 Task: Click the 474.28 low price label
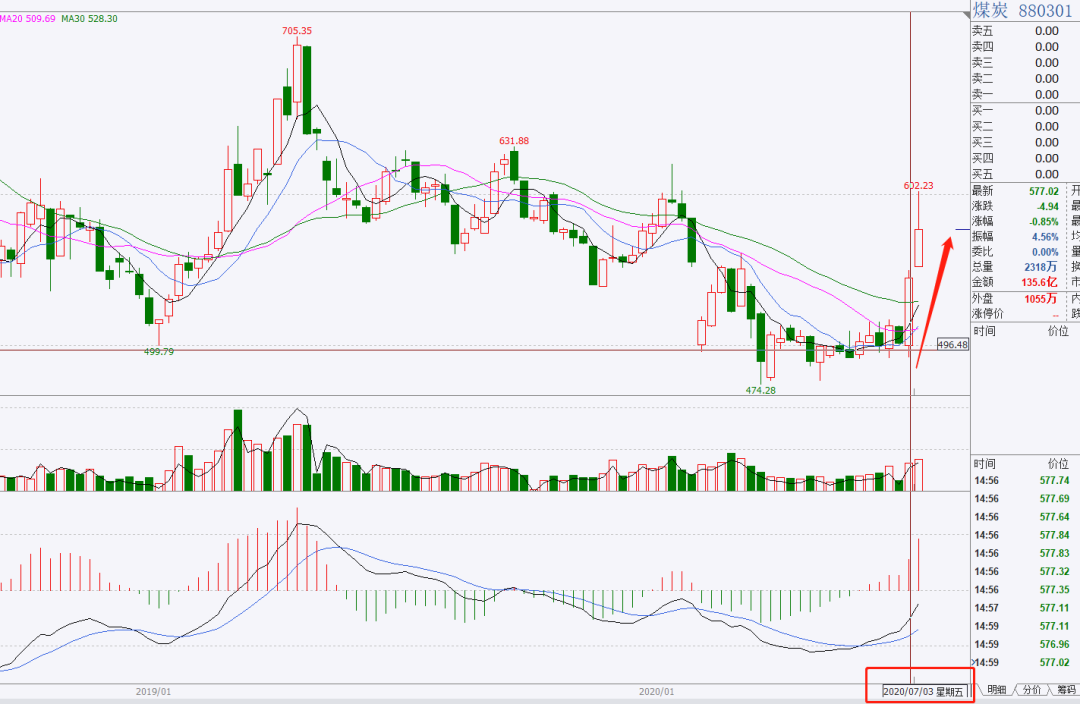(x=760, y=390)
